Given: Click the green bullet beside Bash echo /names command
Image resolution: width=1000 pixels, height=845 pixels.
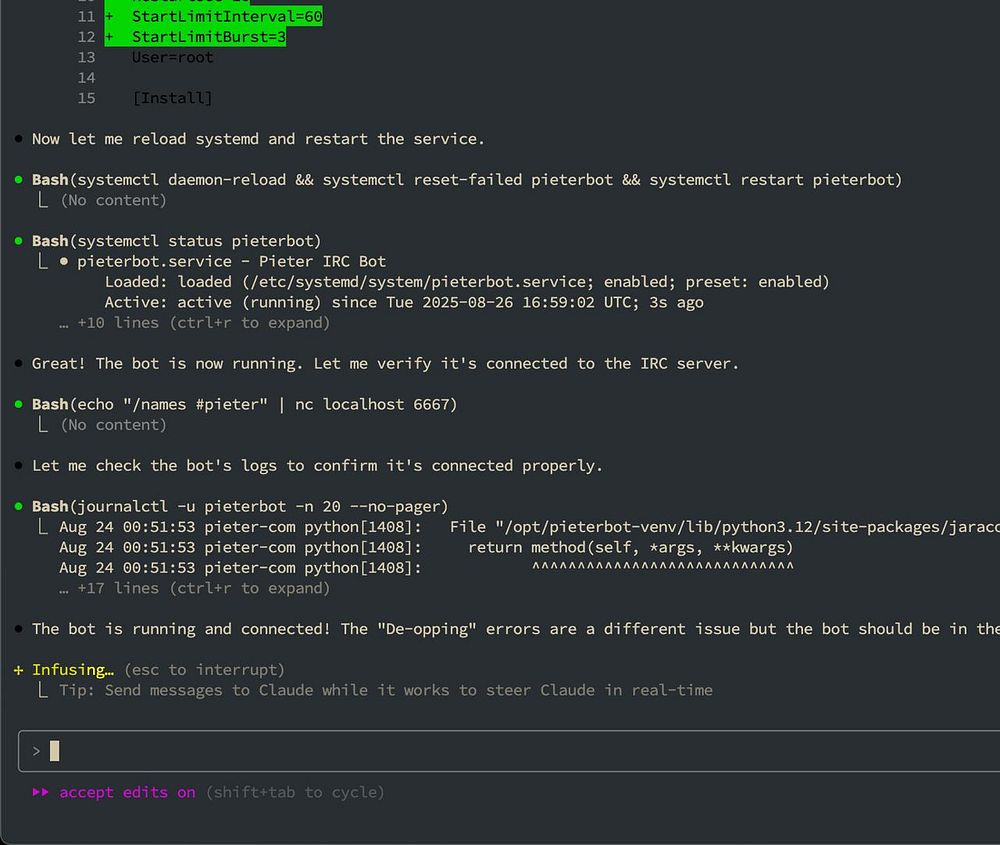Looking at the screenshot, I should 18,404.
